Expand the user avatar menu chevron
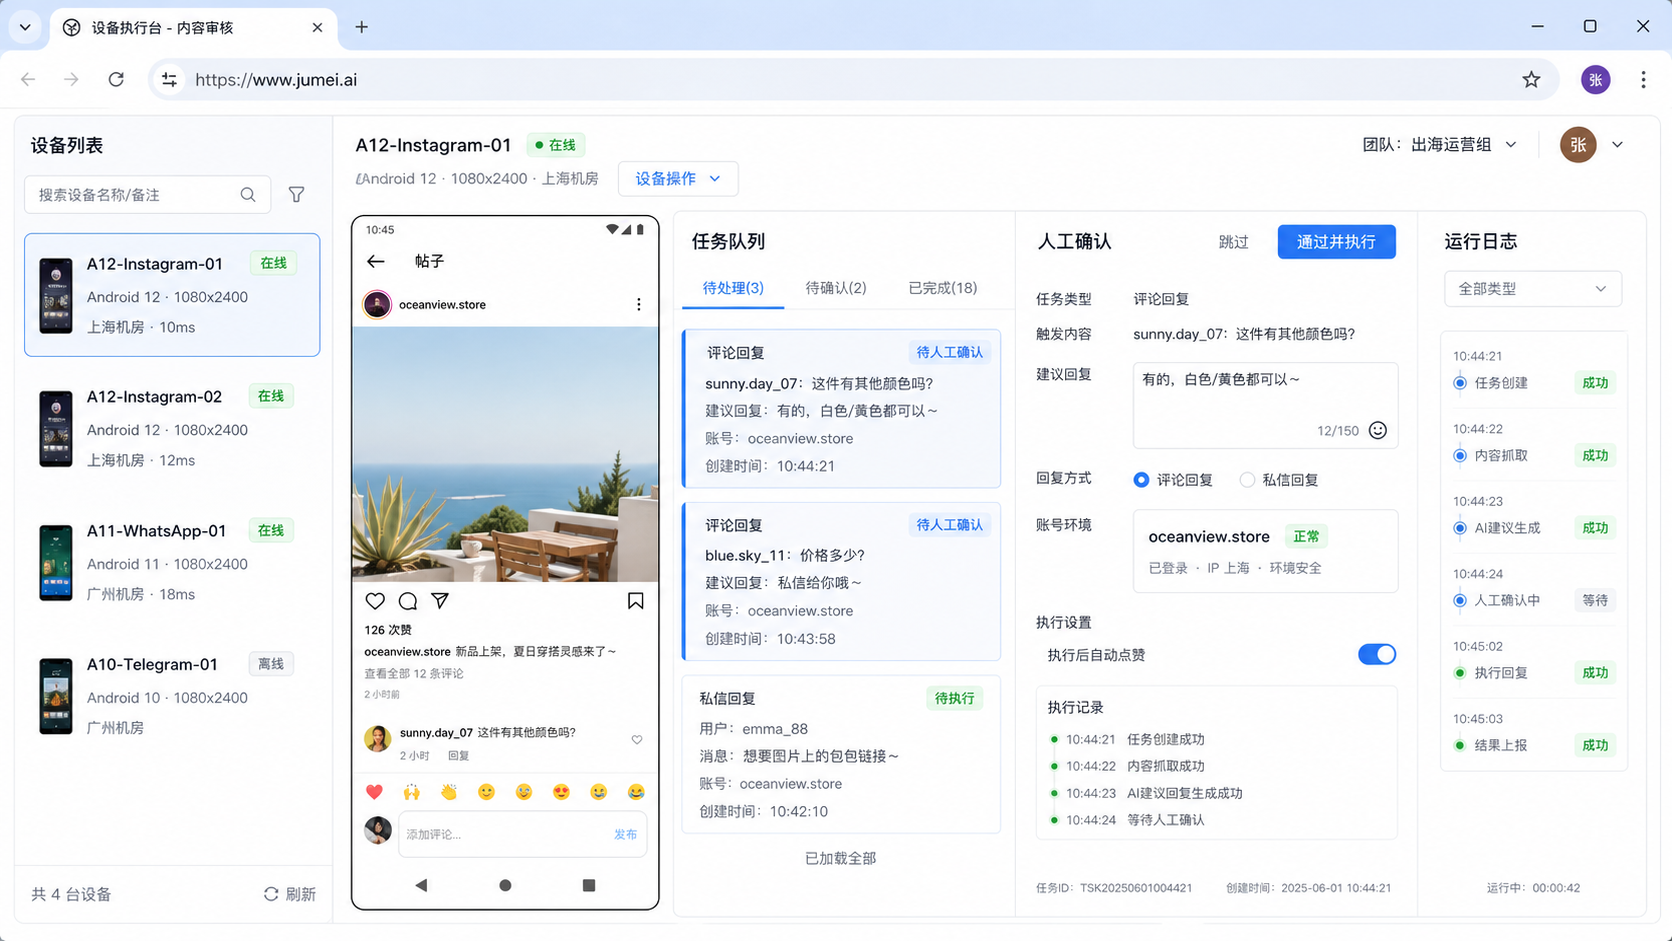The image size is (1672, 941). (x=1617, y=145)
